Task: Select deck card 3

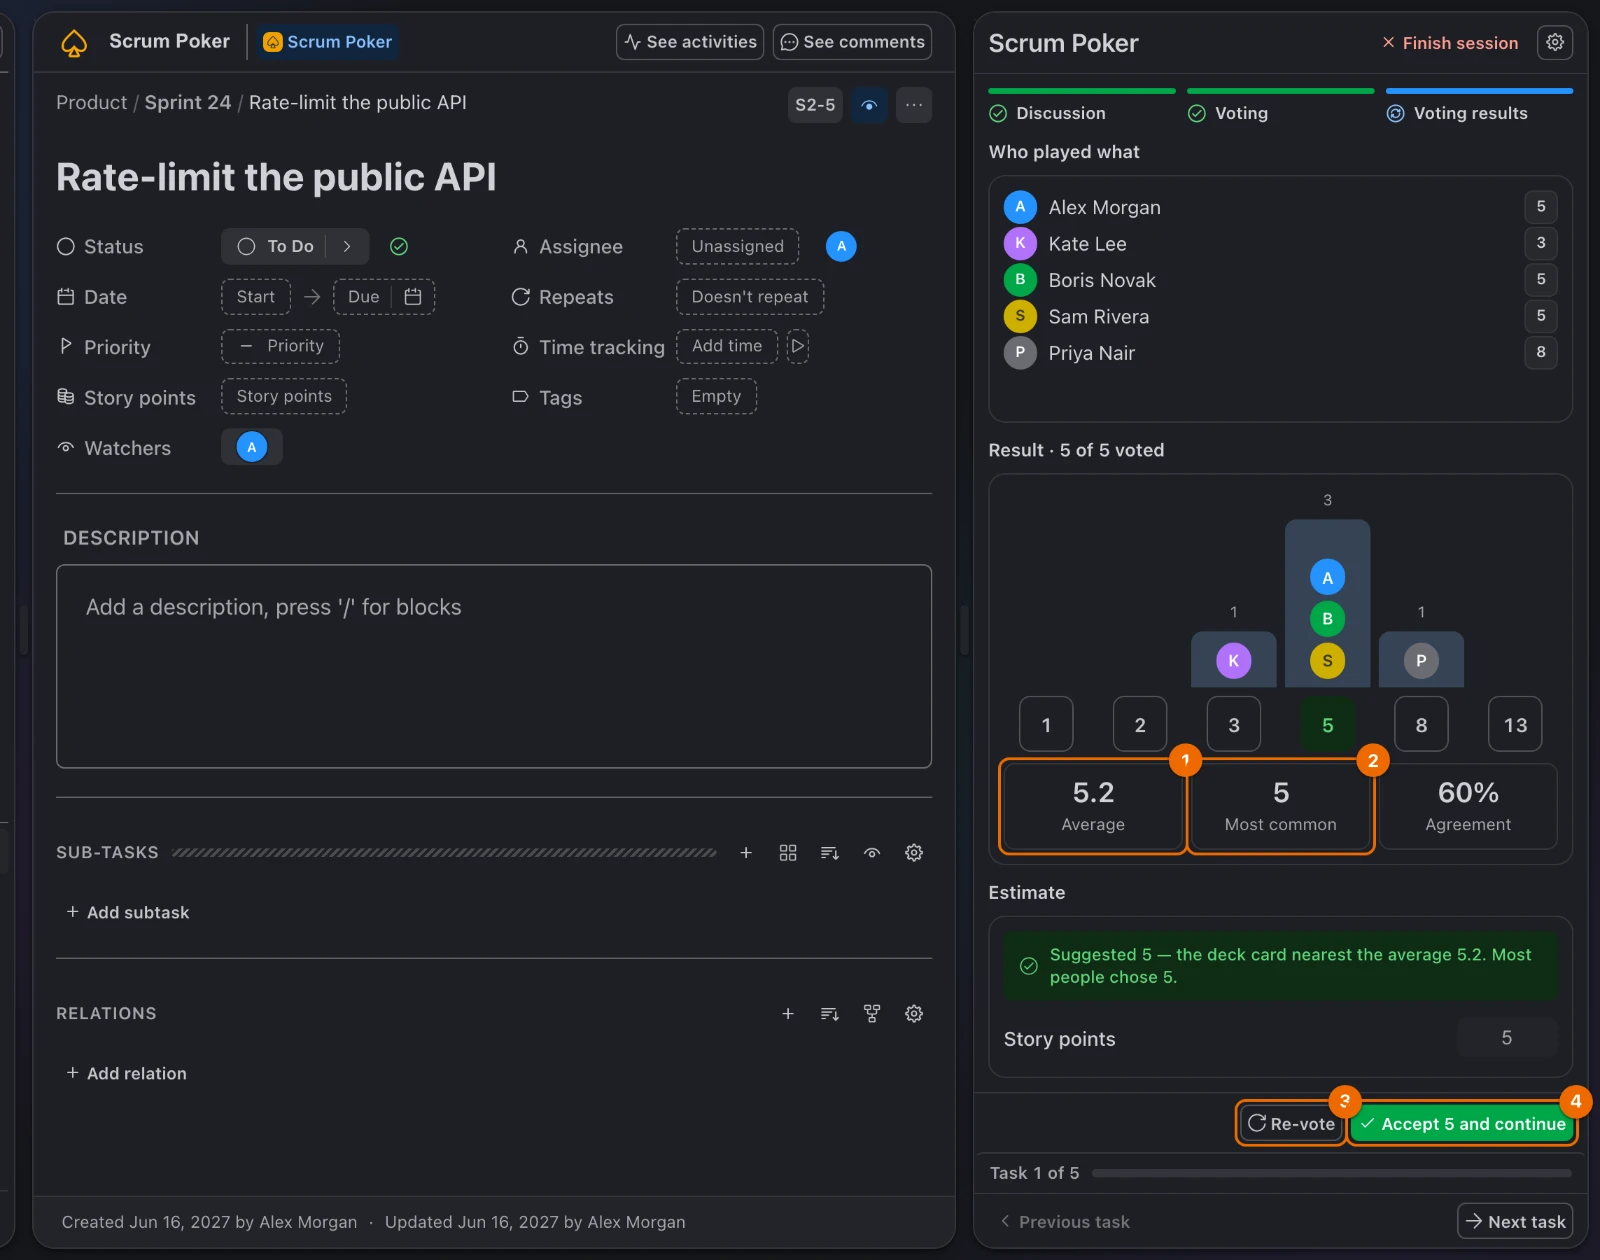Action: [x=1234, y=725]
